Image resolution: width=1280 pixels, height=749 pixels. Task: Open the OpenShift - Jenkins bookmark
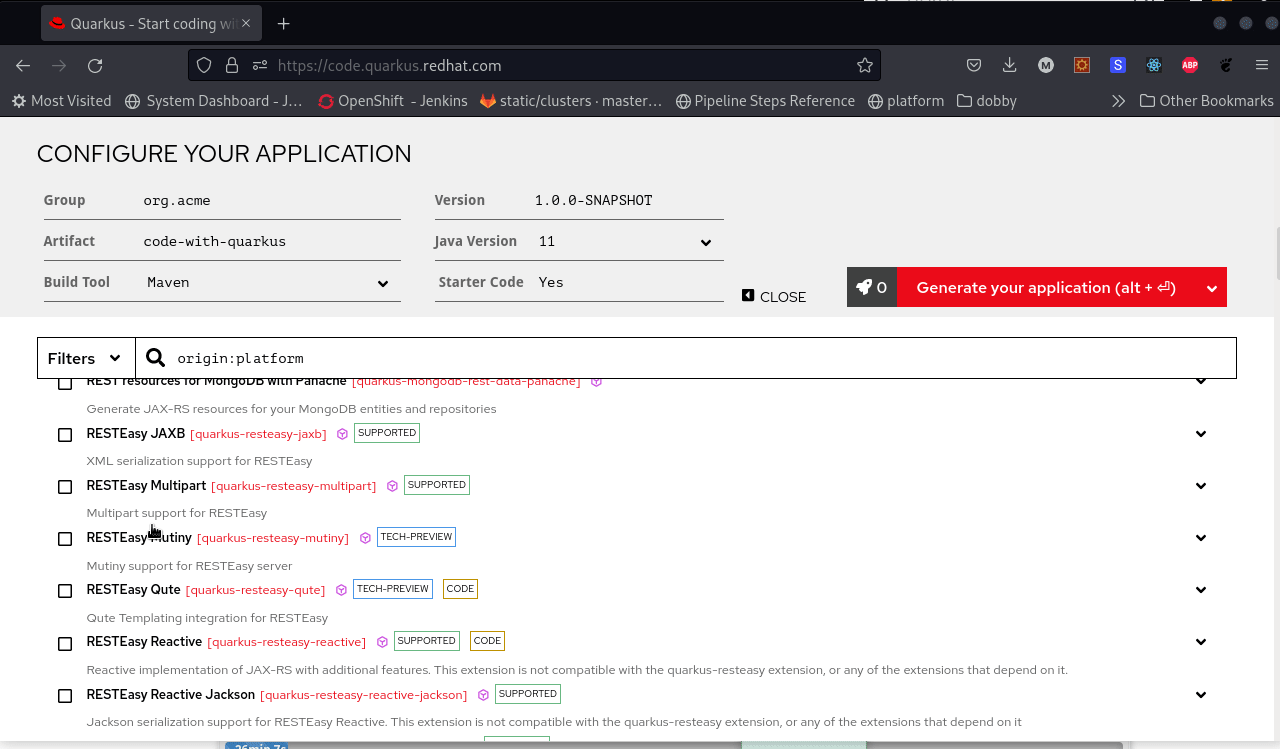pos(393,101)
